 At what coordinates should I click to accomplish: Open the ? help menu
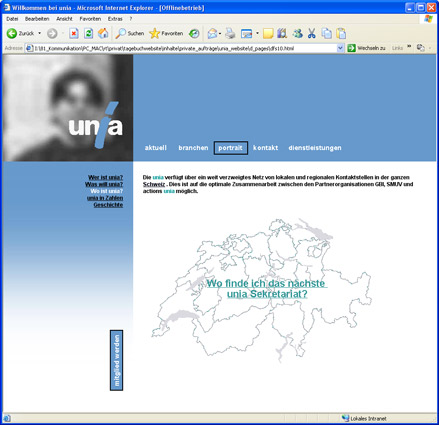(131, 19)
